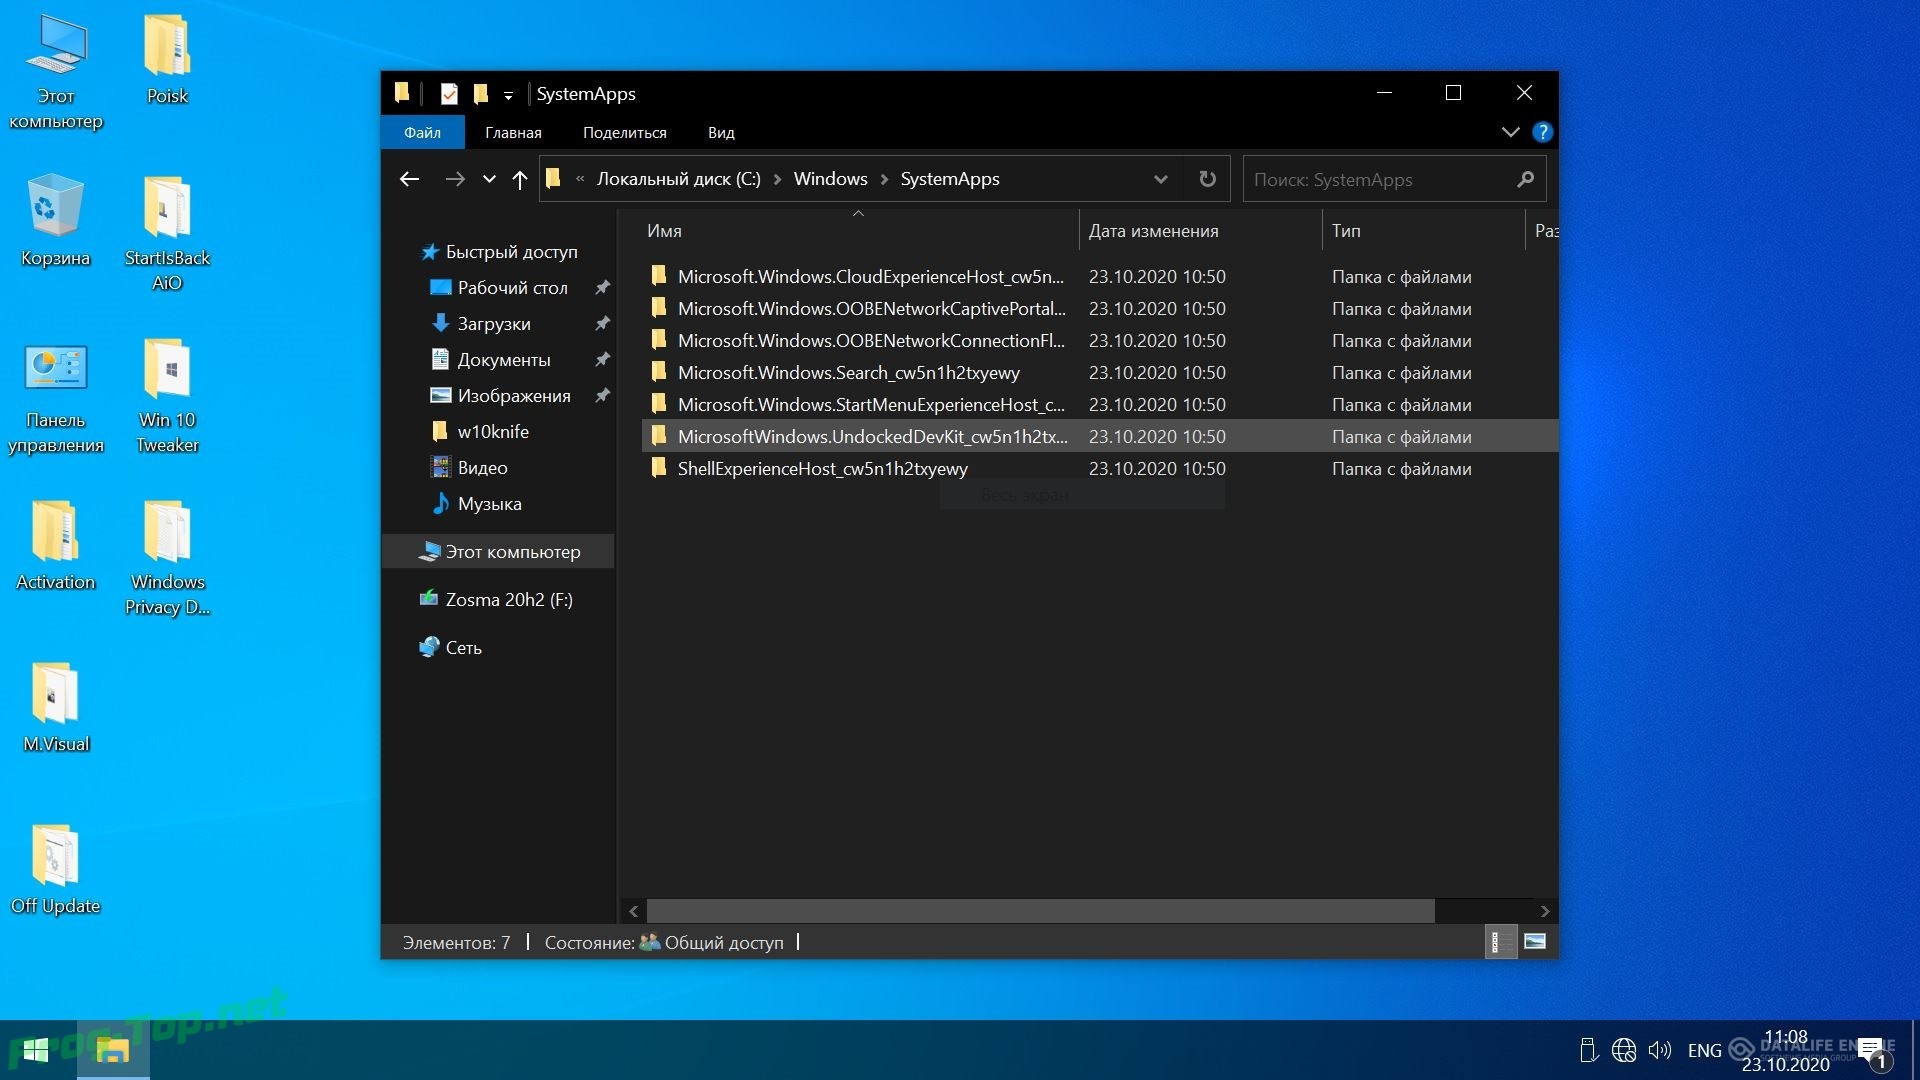Open the M.Visual desktop folder
This screenshot has width=1920, height=1080.
tap(56, 707)
